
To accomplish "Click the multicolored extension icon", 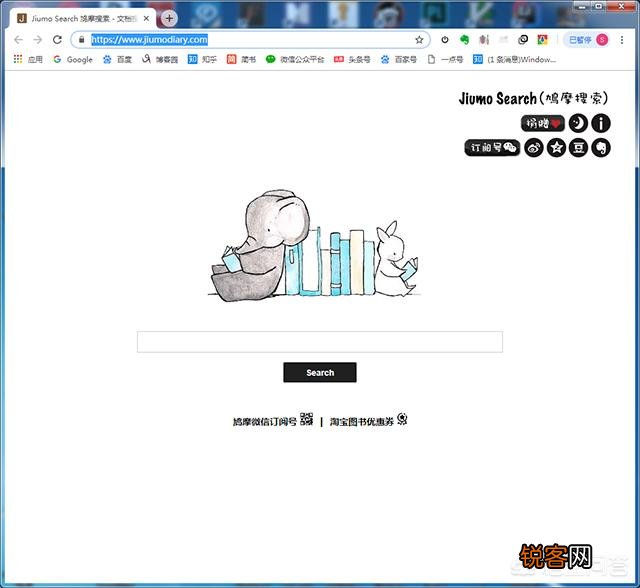I will (542, 40).
